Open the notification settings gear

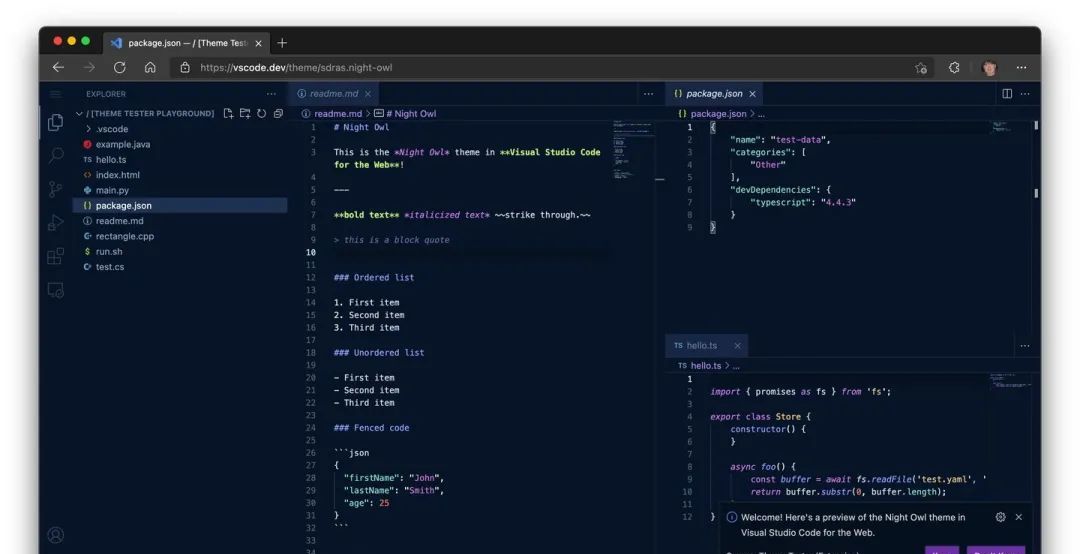point(1001,517)
